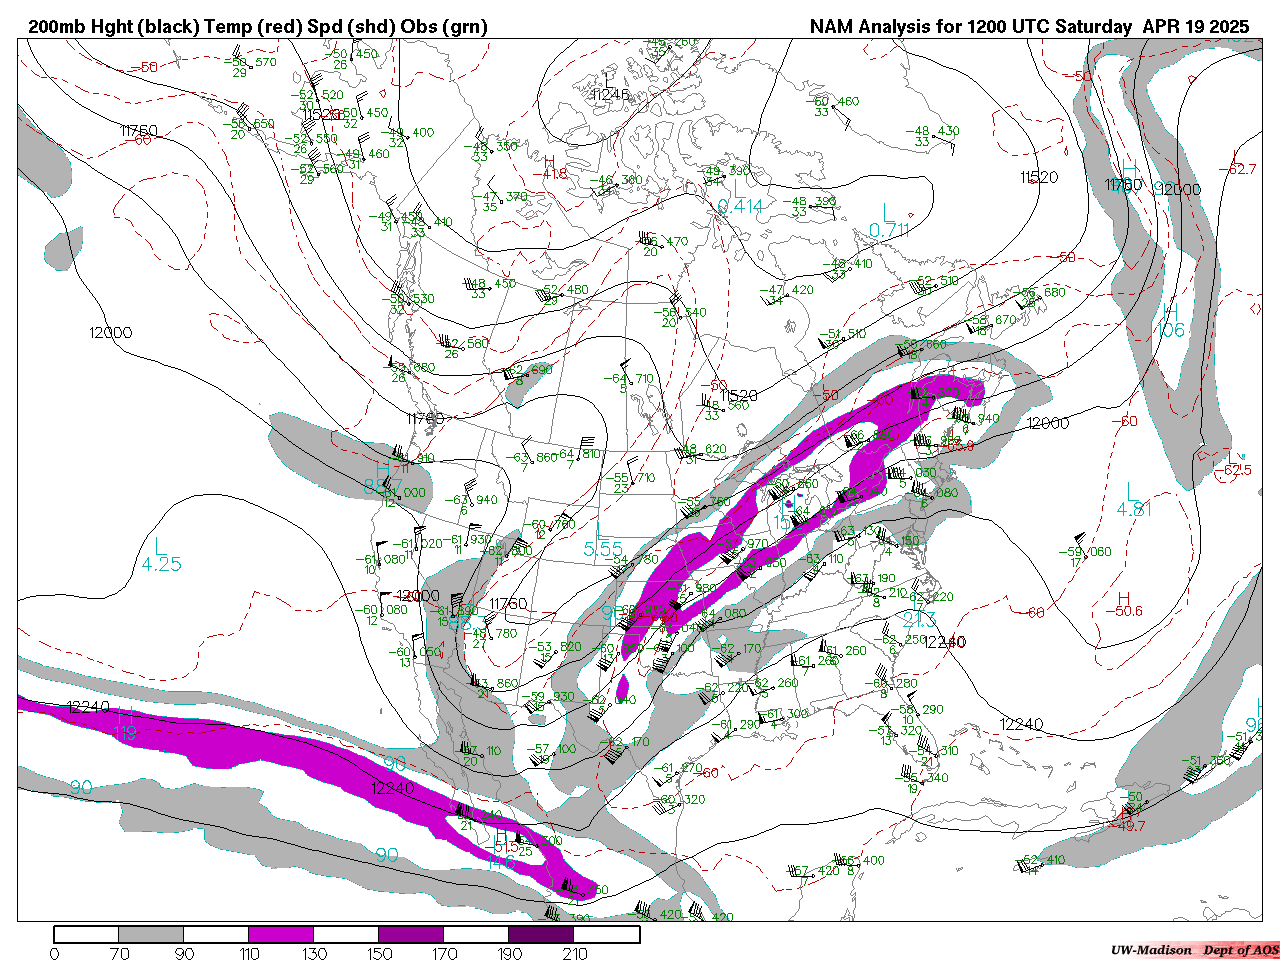
Task: Click the "170" legend scale label
Action: tap(444, 953)
